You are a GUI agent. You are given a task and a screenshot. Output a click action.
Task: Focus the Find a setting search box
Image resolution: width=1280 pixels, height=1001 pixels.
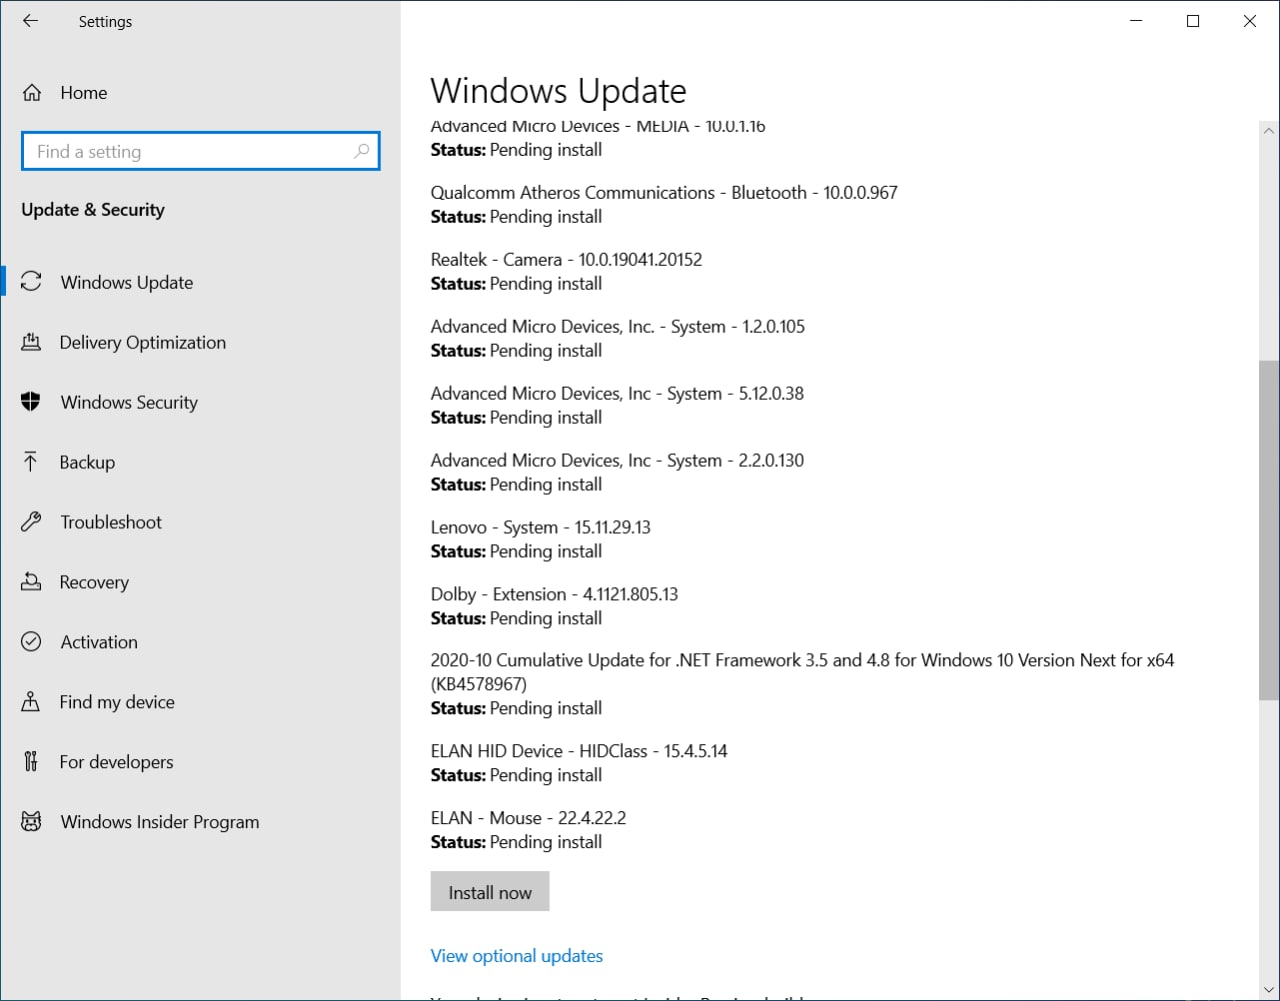200,151
